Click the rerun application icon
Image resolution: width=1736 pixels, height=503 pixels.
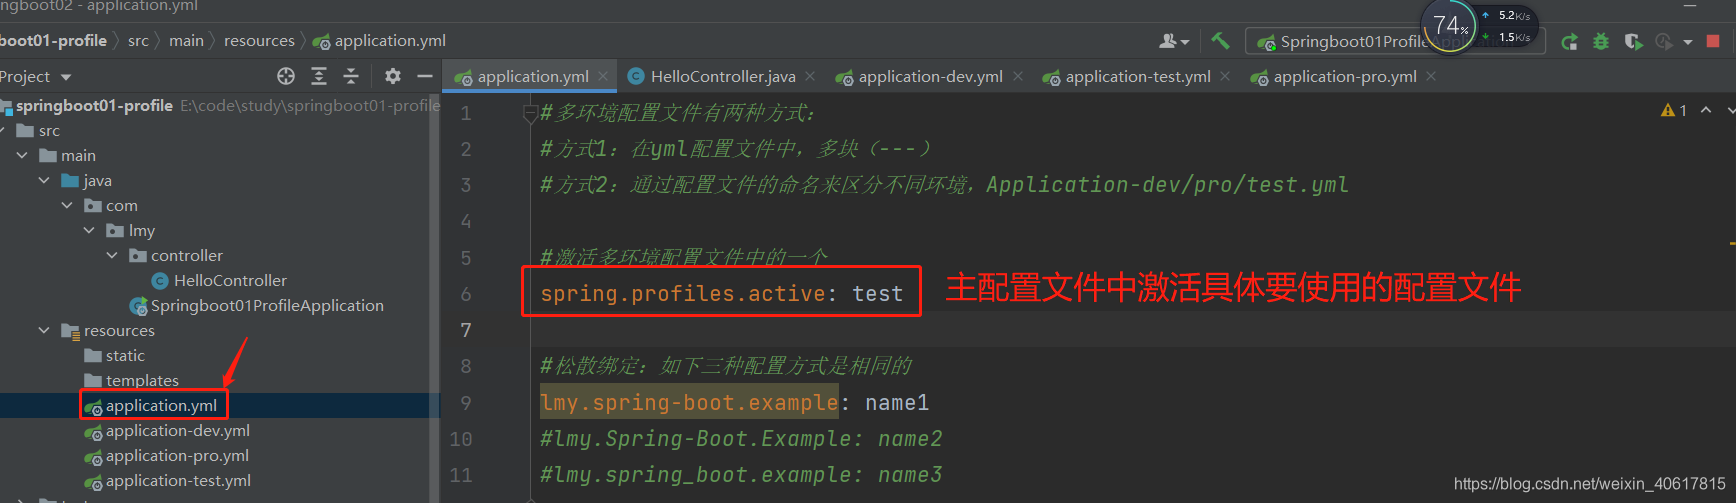coord(1570,41)
